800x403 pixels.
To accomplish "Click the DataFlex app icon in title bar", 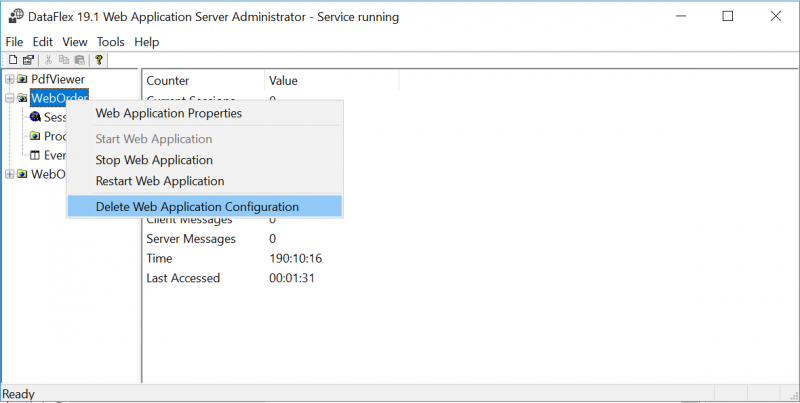I will [17, 16].
